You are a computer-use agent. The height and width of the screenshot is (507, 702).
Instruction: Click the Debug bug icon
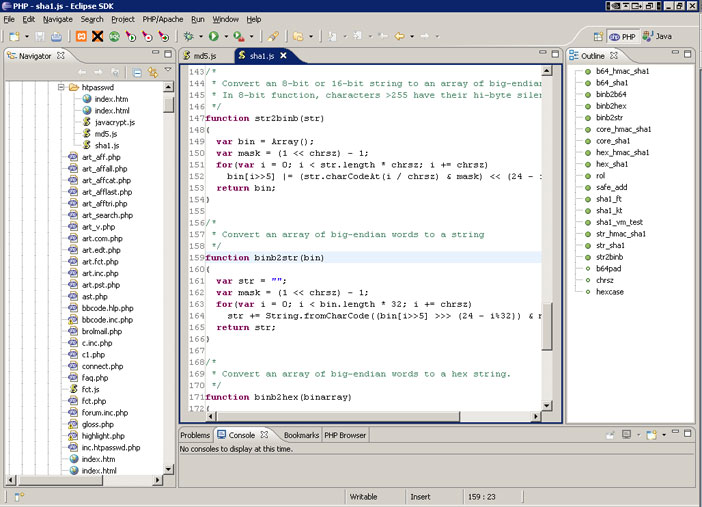coord(188,36)
